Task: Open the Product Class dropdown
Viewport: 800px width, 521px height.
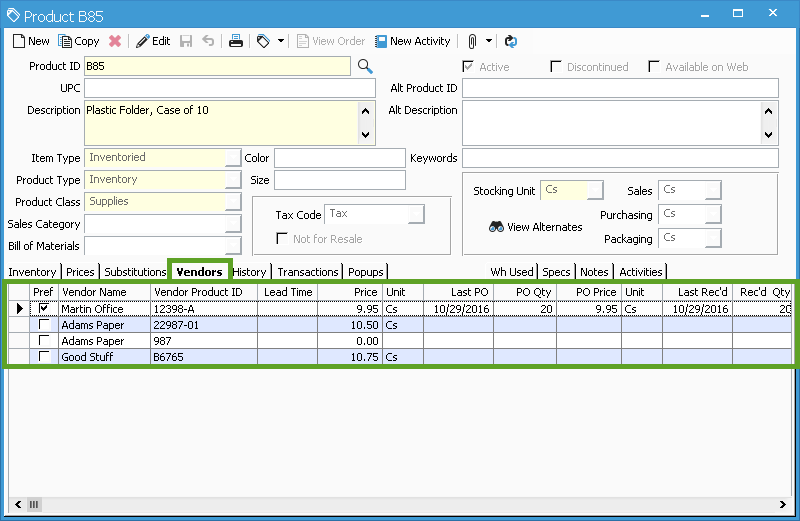Action: click(233, 202)
